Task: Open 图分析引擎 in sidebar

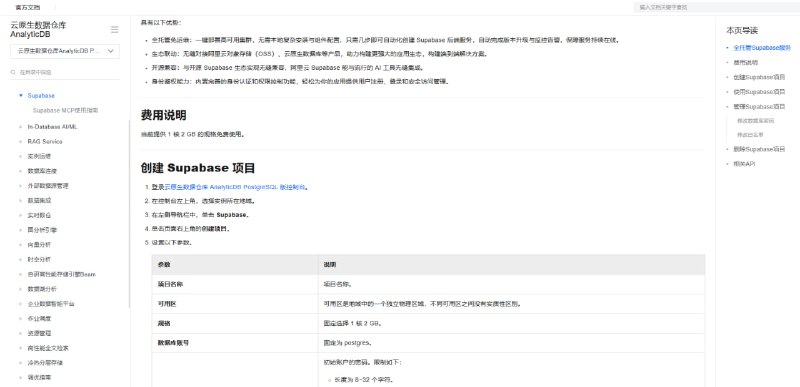Action: click(x=42, y=230)
